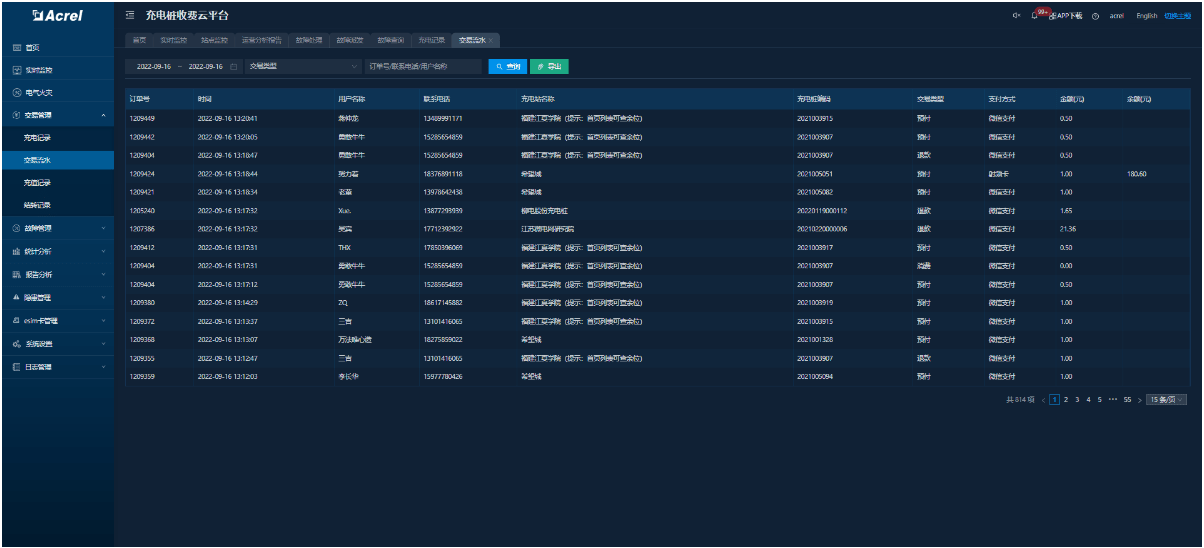Click the blue 查询 search button
The width and height of the screenshot is (1204, 548).
point(507,66)
